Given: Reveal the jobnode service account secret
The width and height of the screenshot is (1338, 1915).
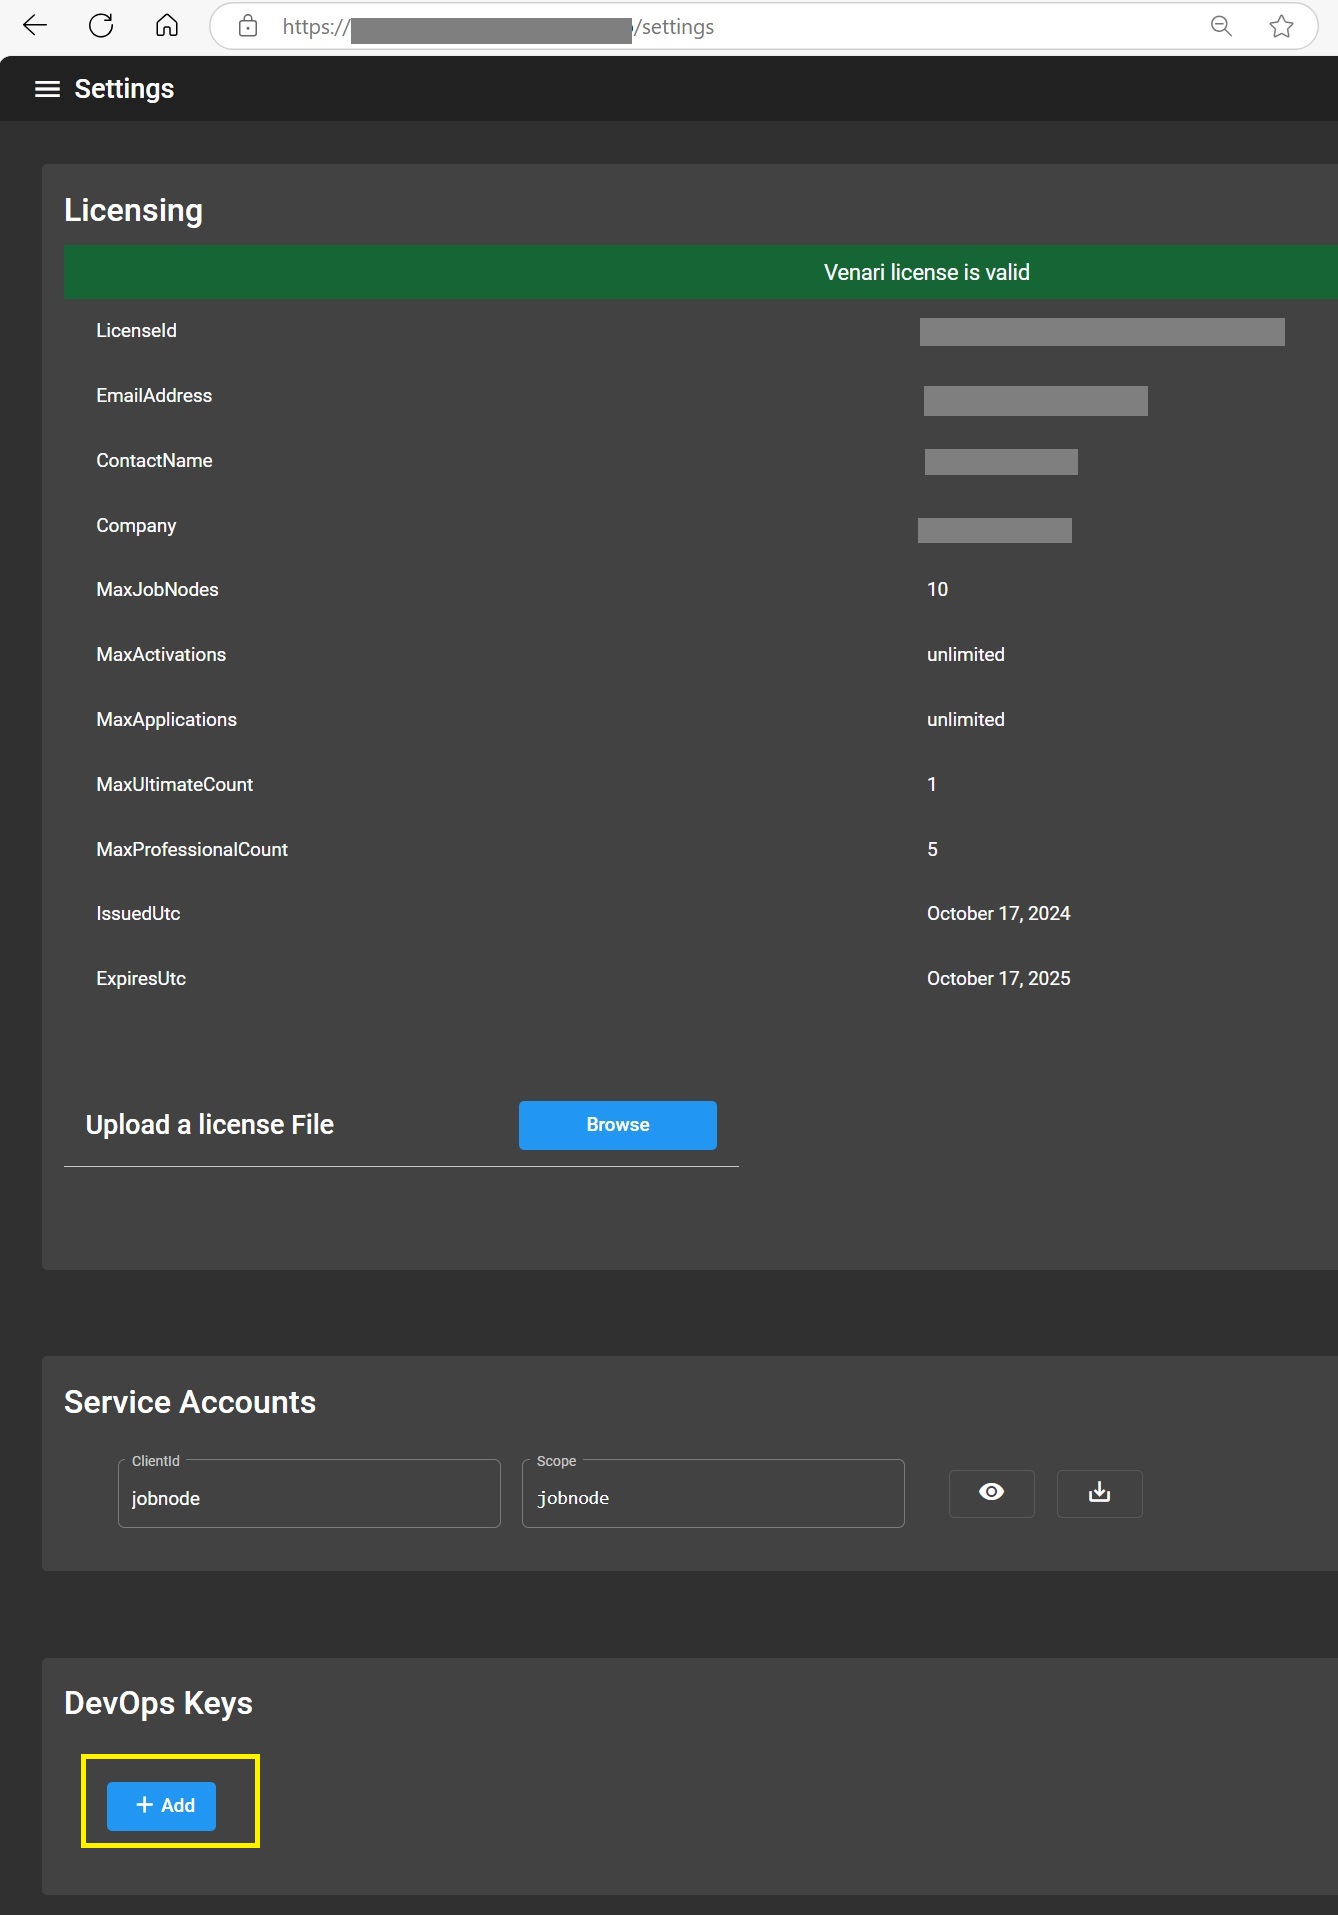Looking at the screenshot, I should tap(991, 1493).
